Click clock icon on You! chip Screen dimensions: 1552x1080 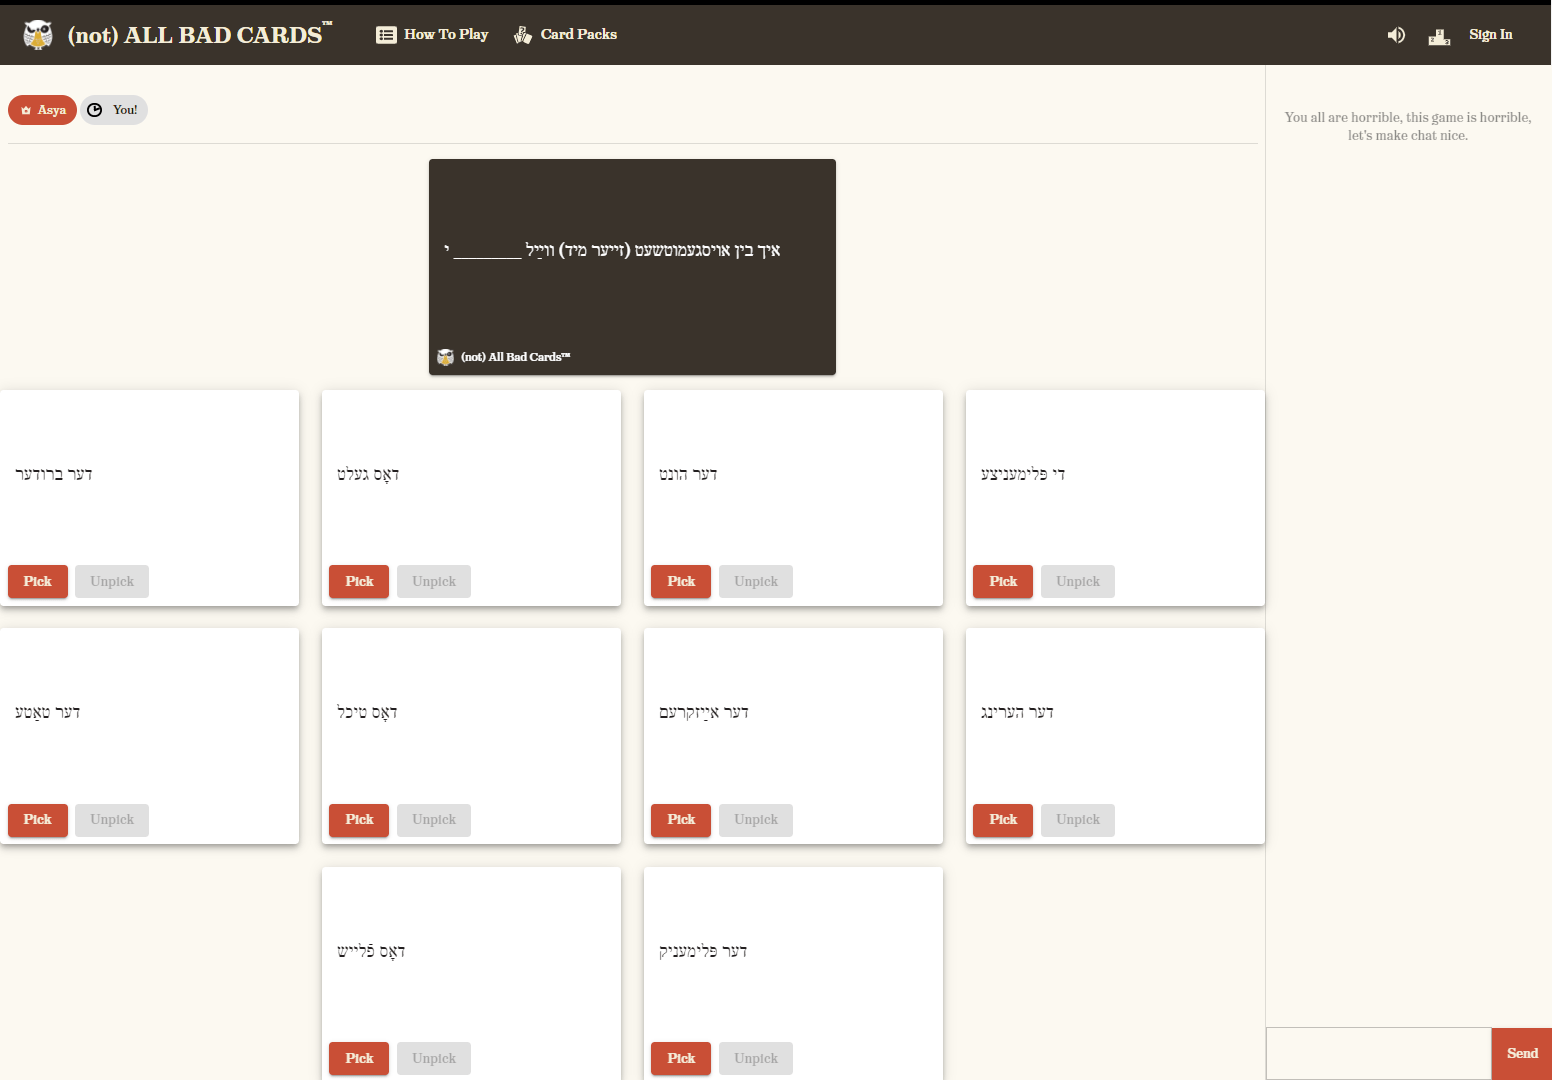tap(95, 110)
